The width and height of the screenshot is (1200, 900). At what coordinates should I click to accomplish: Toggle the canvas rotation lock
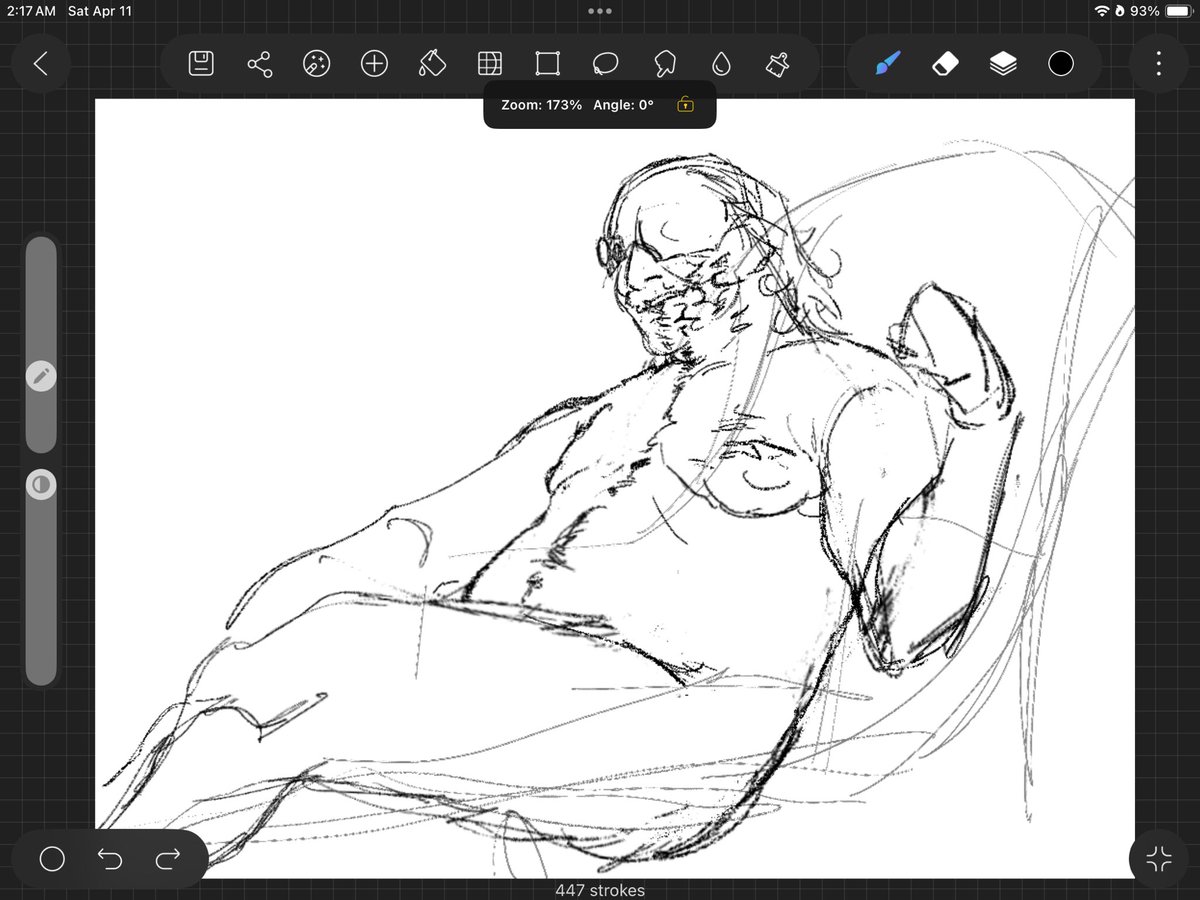click(x=686, y=105)
